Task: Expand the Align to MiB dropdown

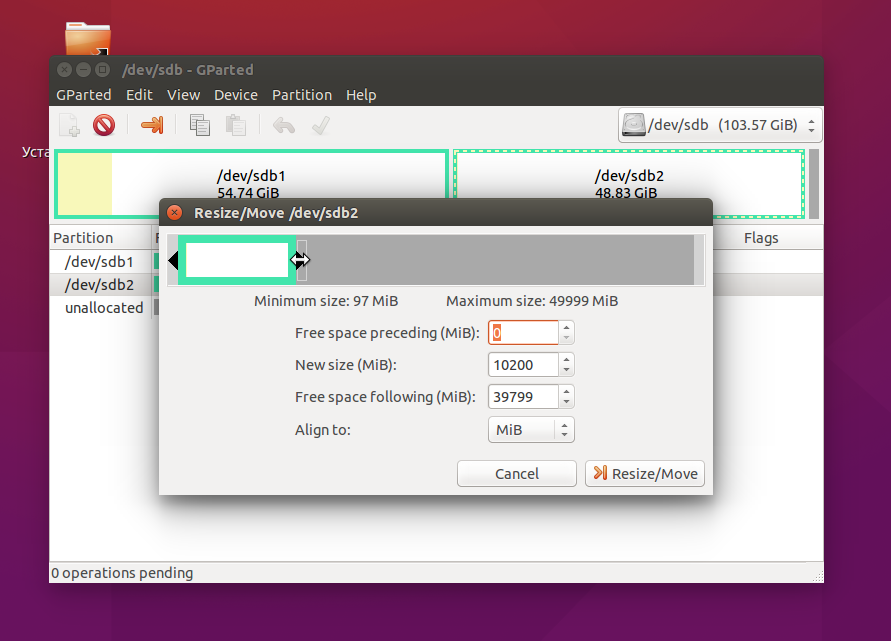Action: click(x=531, y=430)
